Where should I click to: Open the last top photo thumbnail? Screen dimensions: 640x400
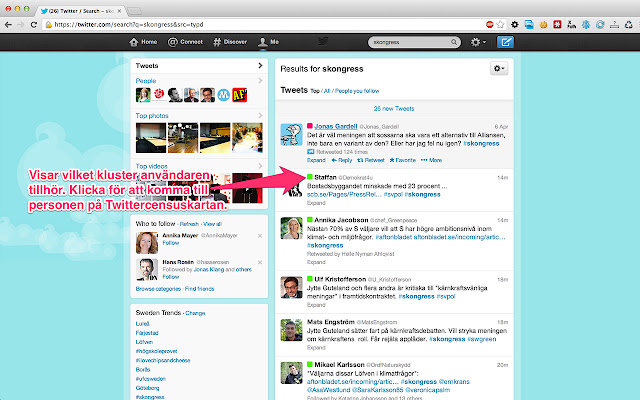point(247,138)
